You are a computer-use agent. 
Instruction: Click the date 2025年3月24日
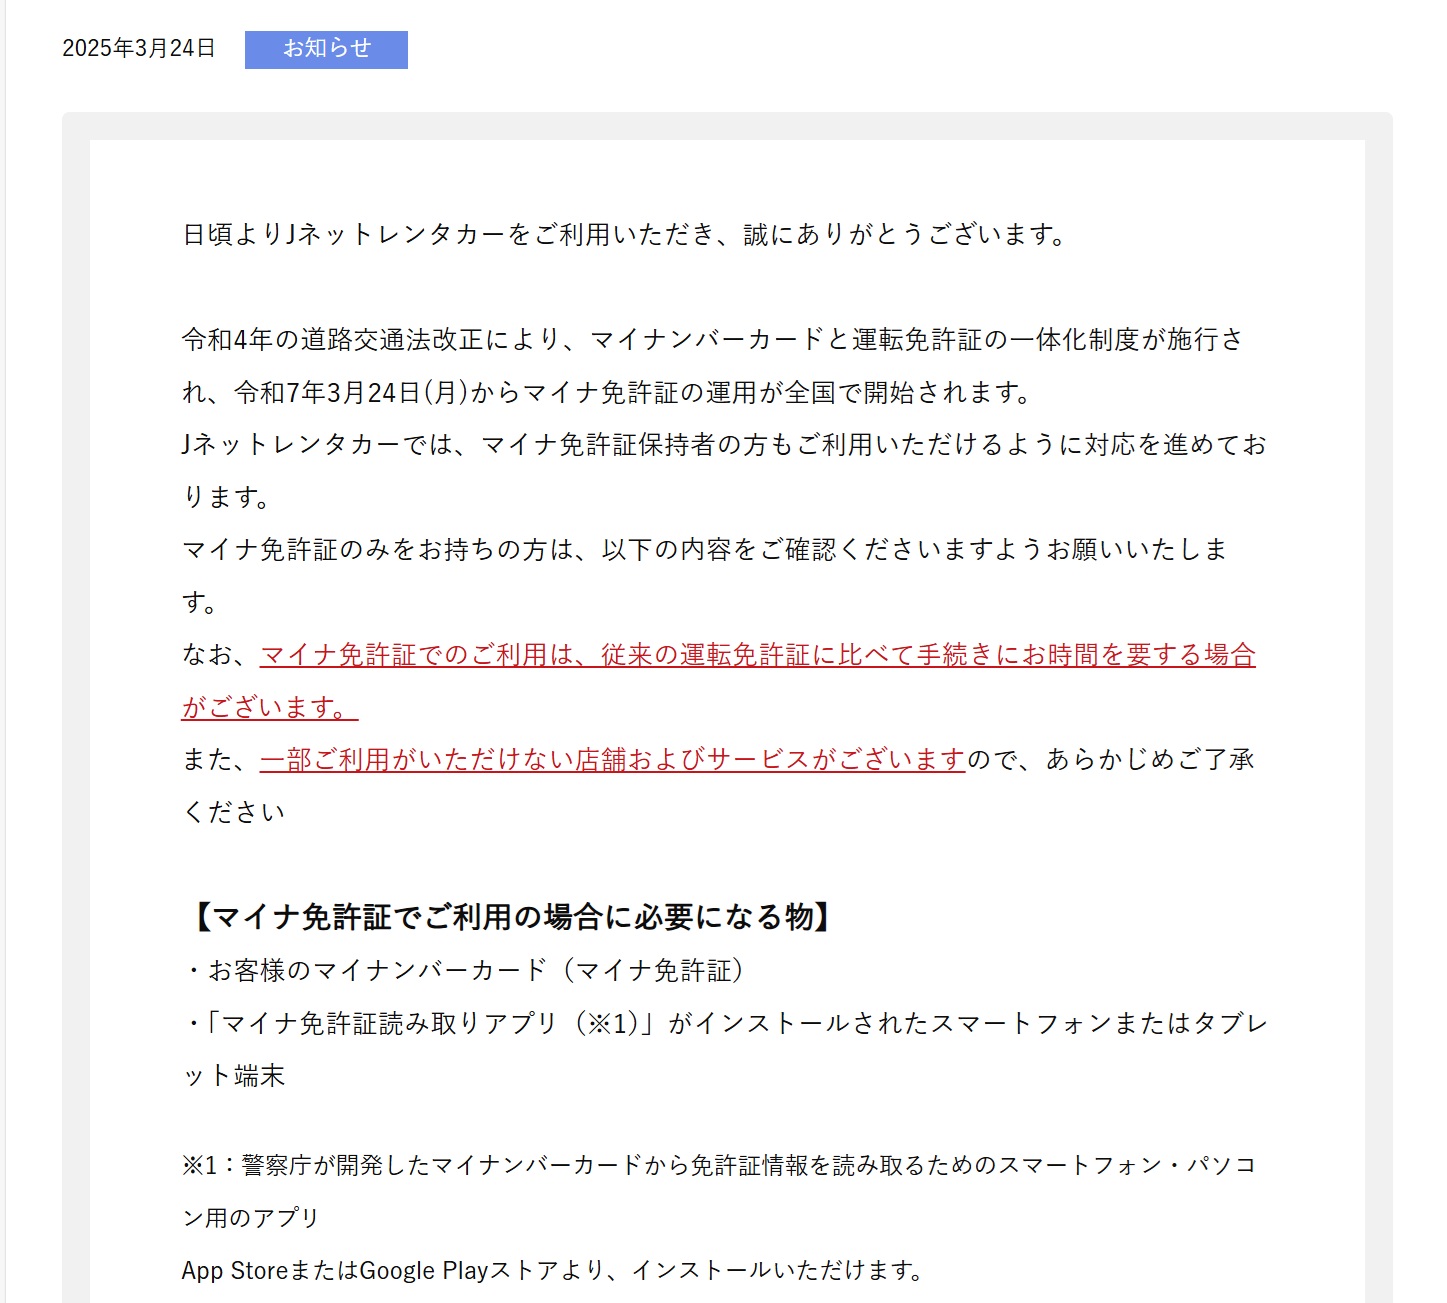click(139, 48)
